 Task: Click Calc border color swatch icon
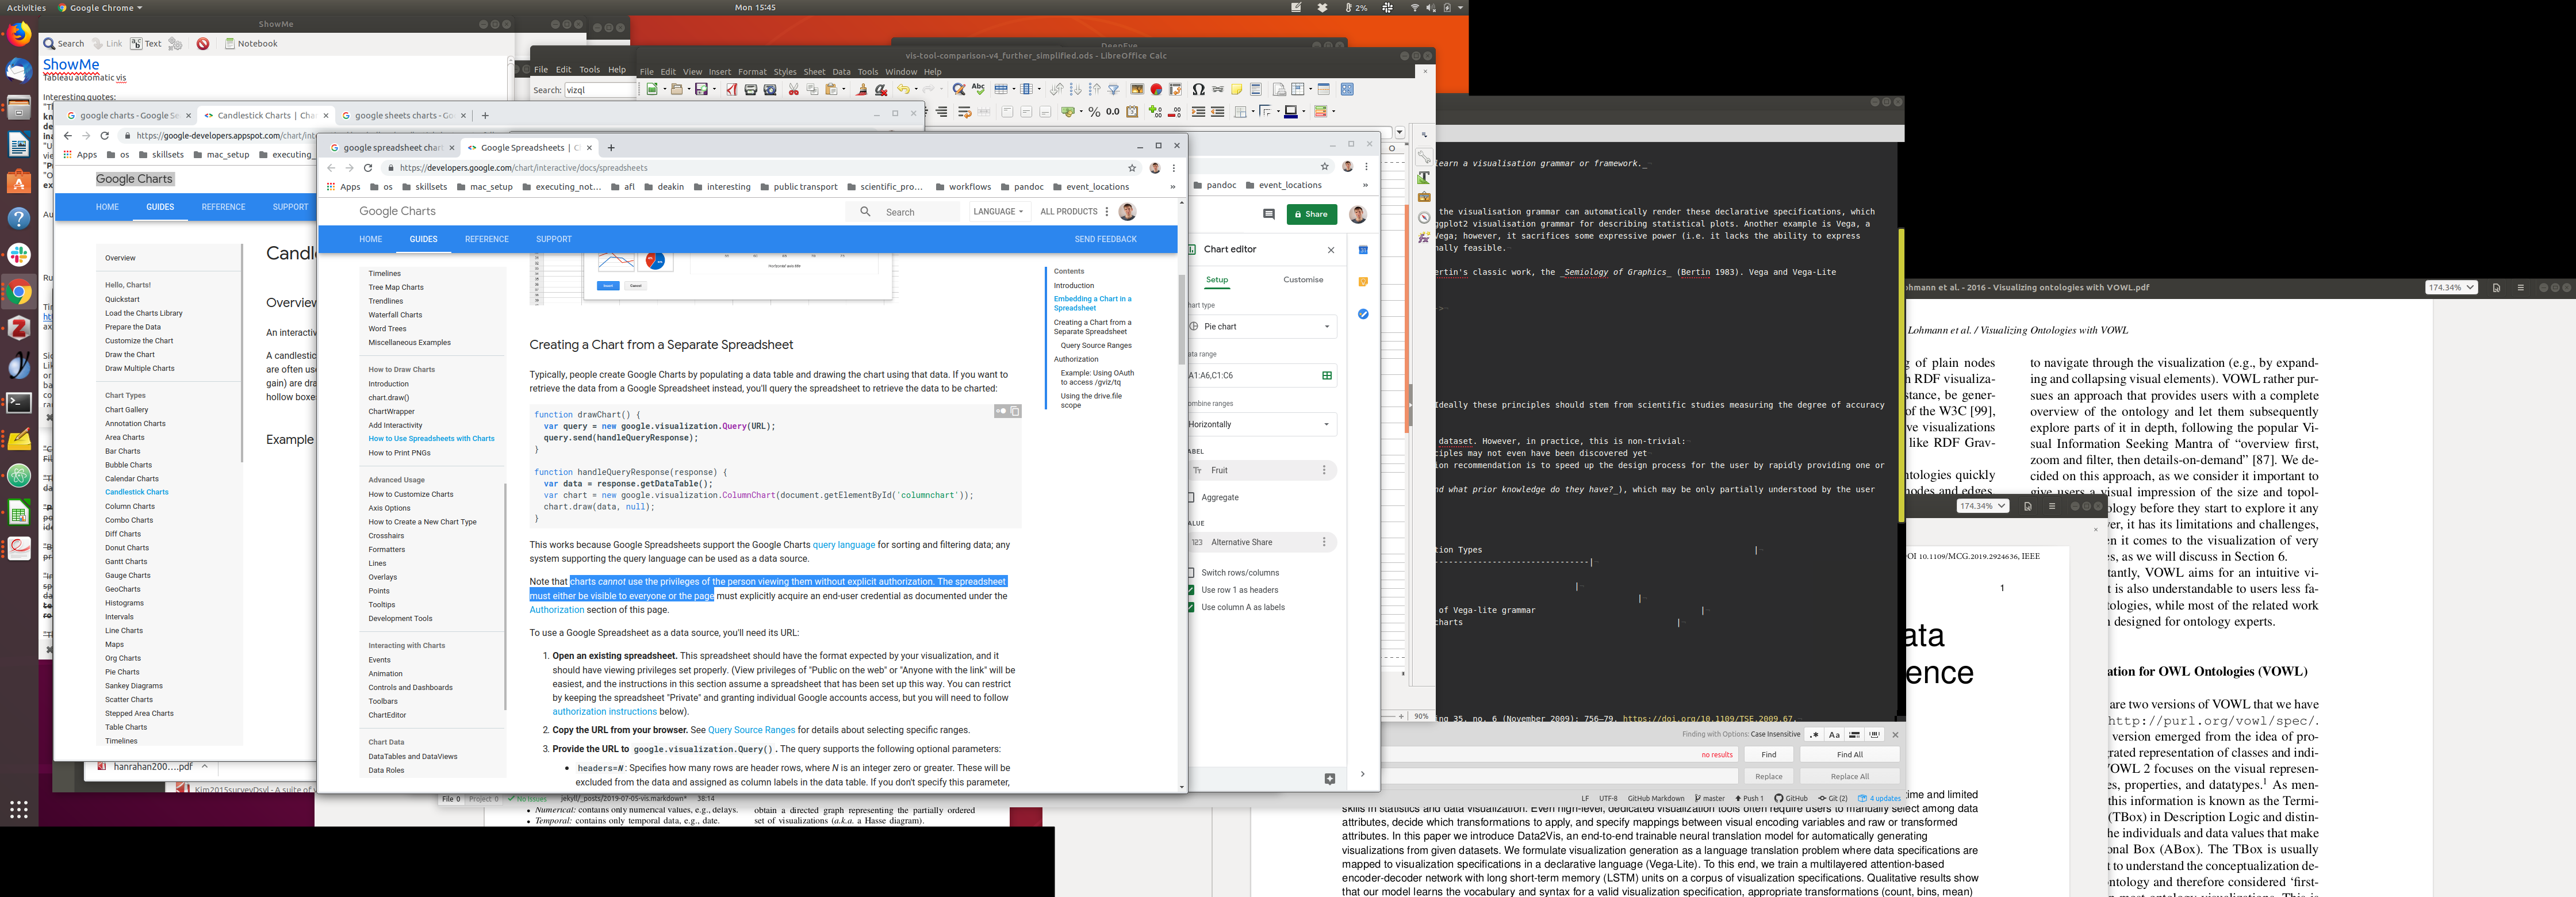coord(1290,112)
